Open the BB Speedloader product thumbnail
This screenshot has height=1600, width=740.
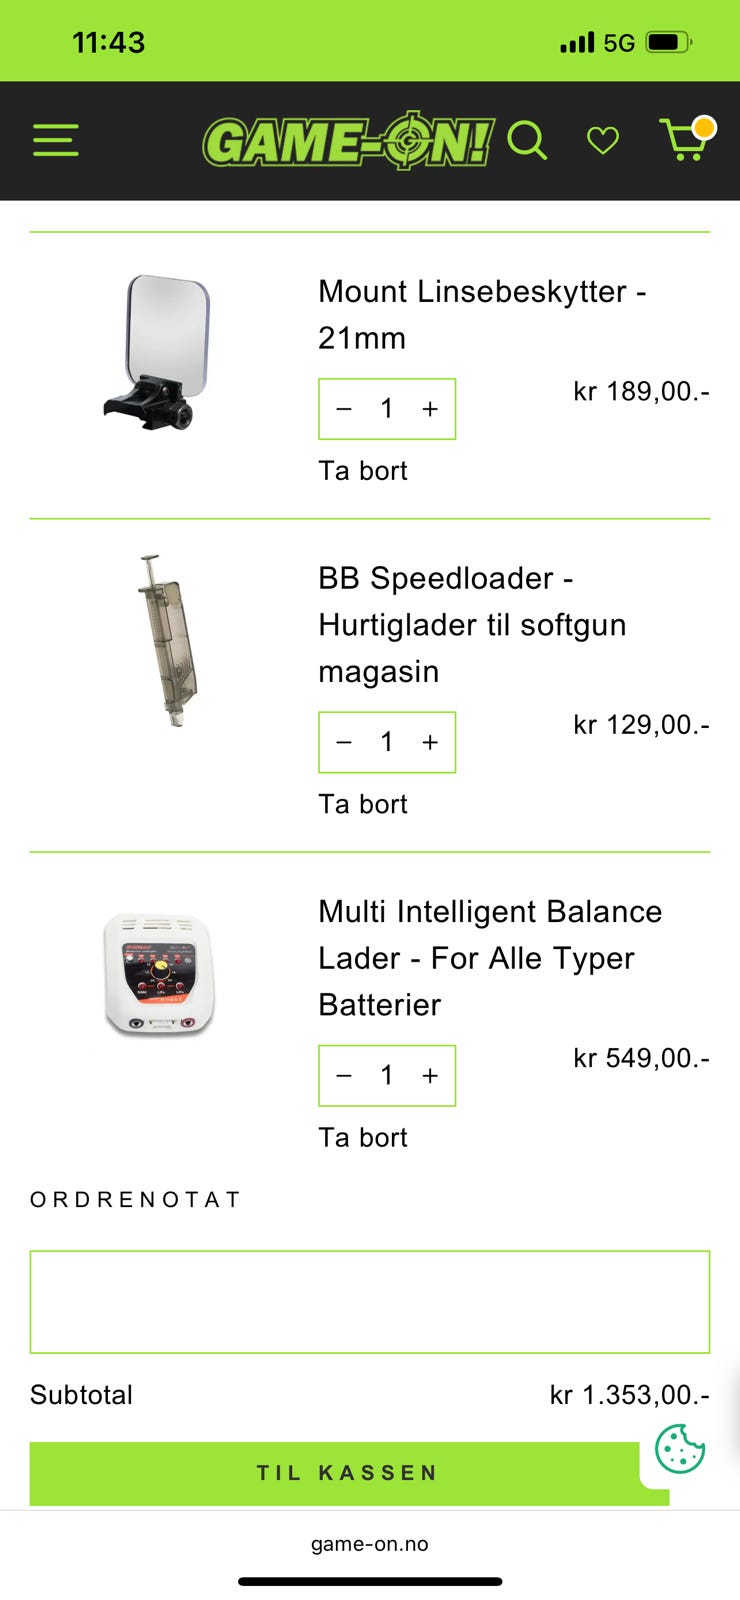tap(165, 640)
